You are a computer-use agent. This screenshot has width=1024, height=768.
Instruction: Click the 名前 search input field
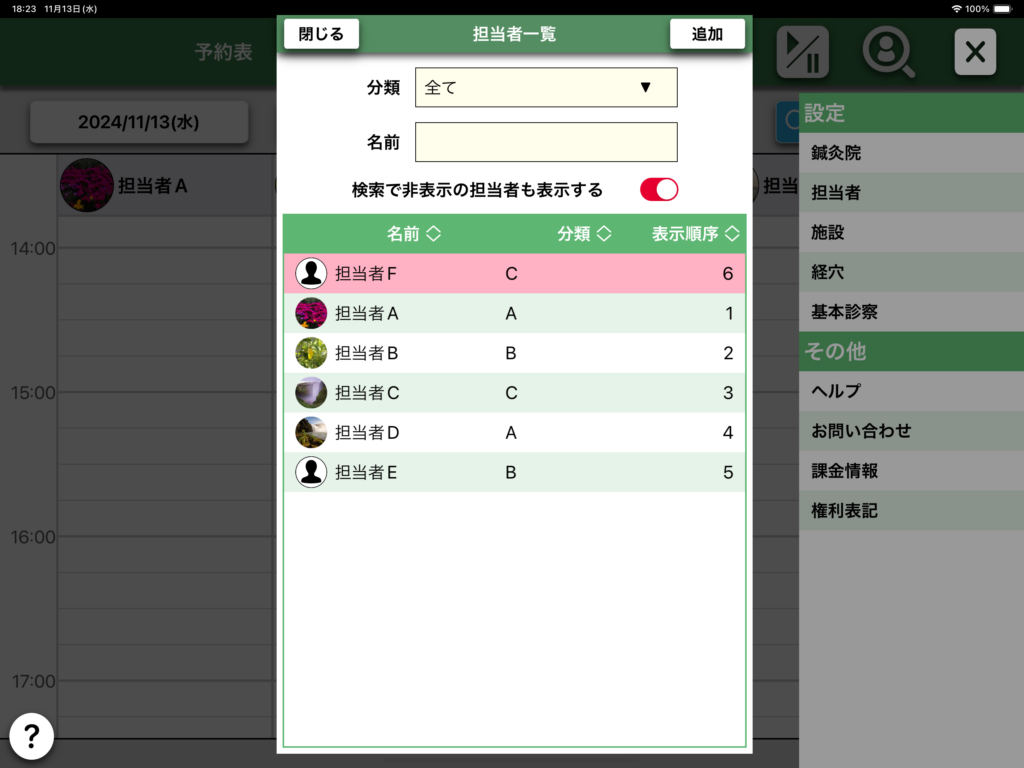coord(546,142)
